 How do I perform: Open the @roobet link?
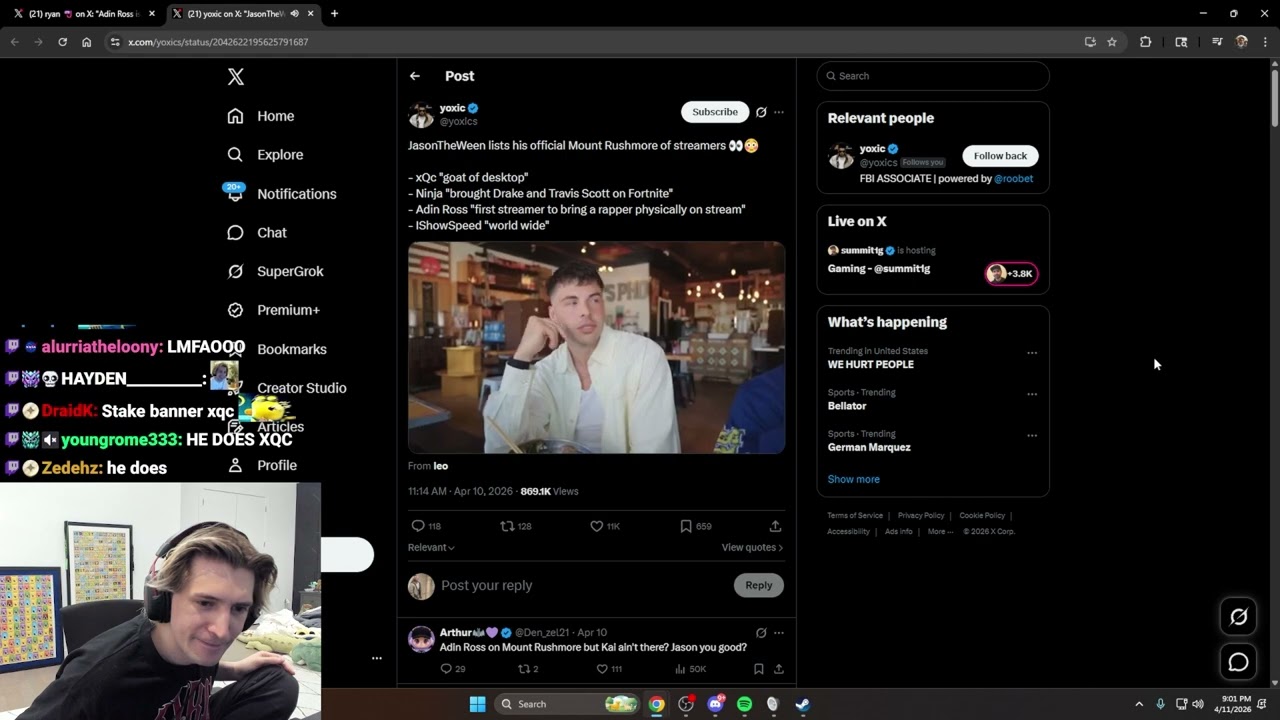pos(1014,179)
